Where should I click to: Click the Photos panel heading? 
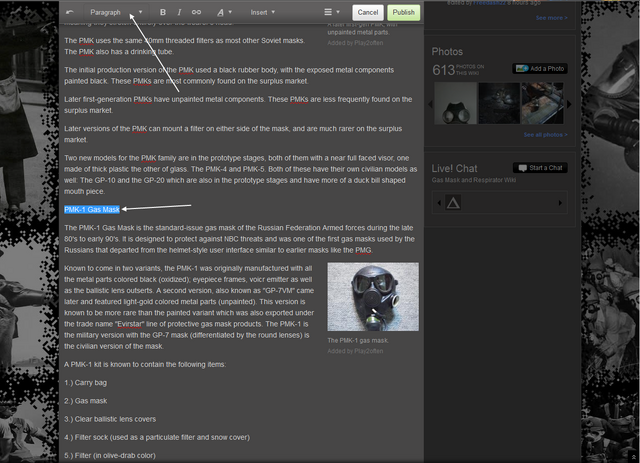pos(447,52)
